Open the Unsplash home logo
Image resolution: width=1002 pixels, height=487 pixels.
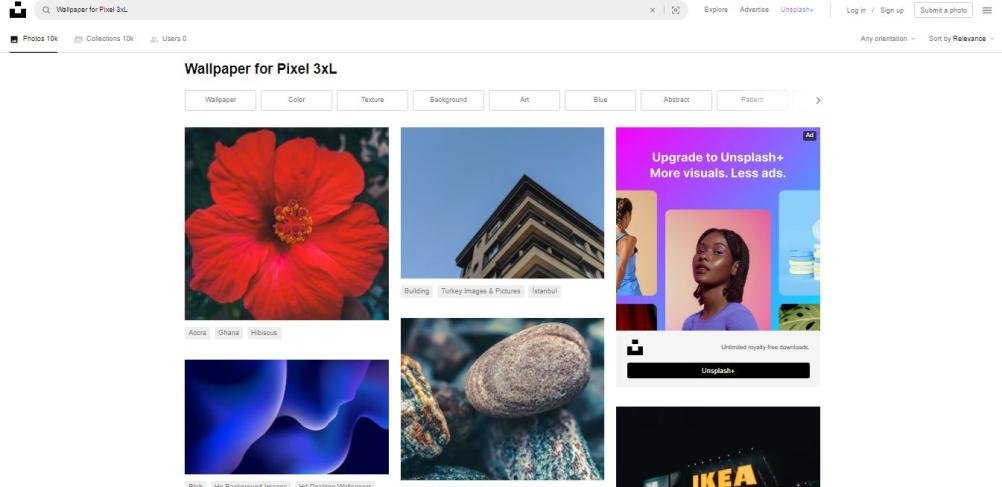click(18, 10)
